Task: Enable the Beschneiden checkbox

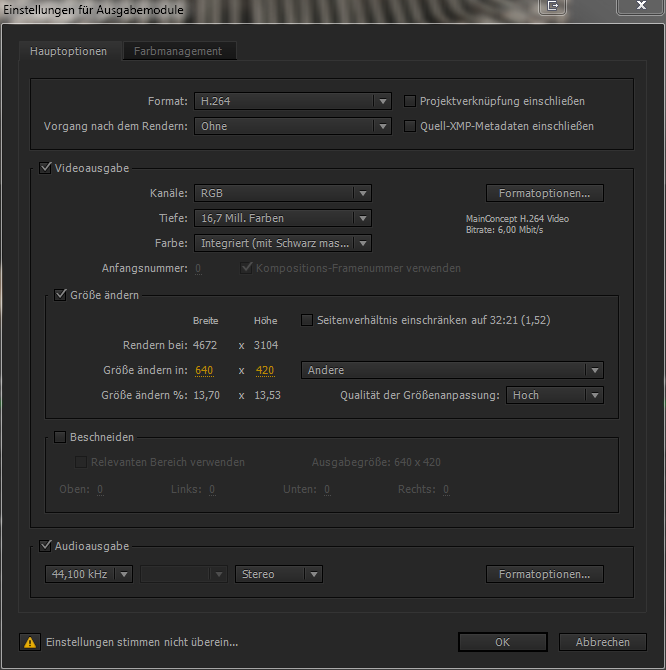Action: pyautogui.click(x=60, y=437)
